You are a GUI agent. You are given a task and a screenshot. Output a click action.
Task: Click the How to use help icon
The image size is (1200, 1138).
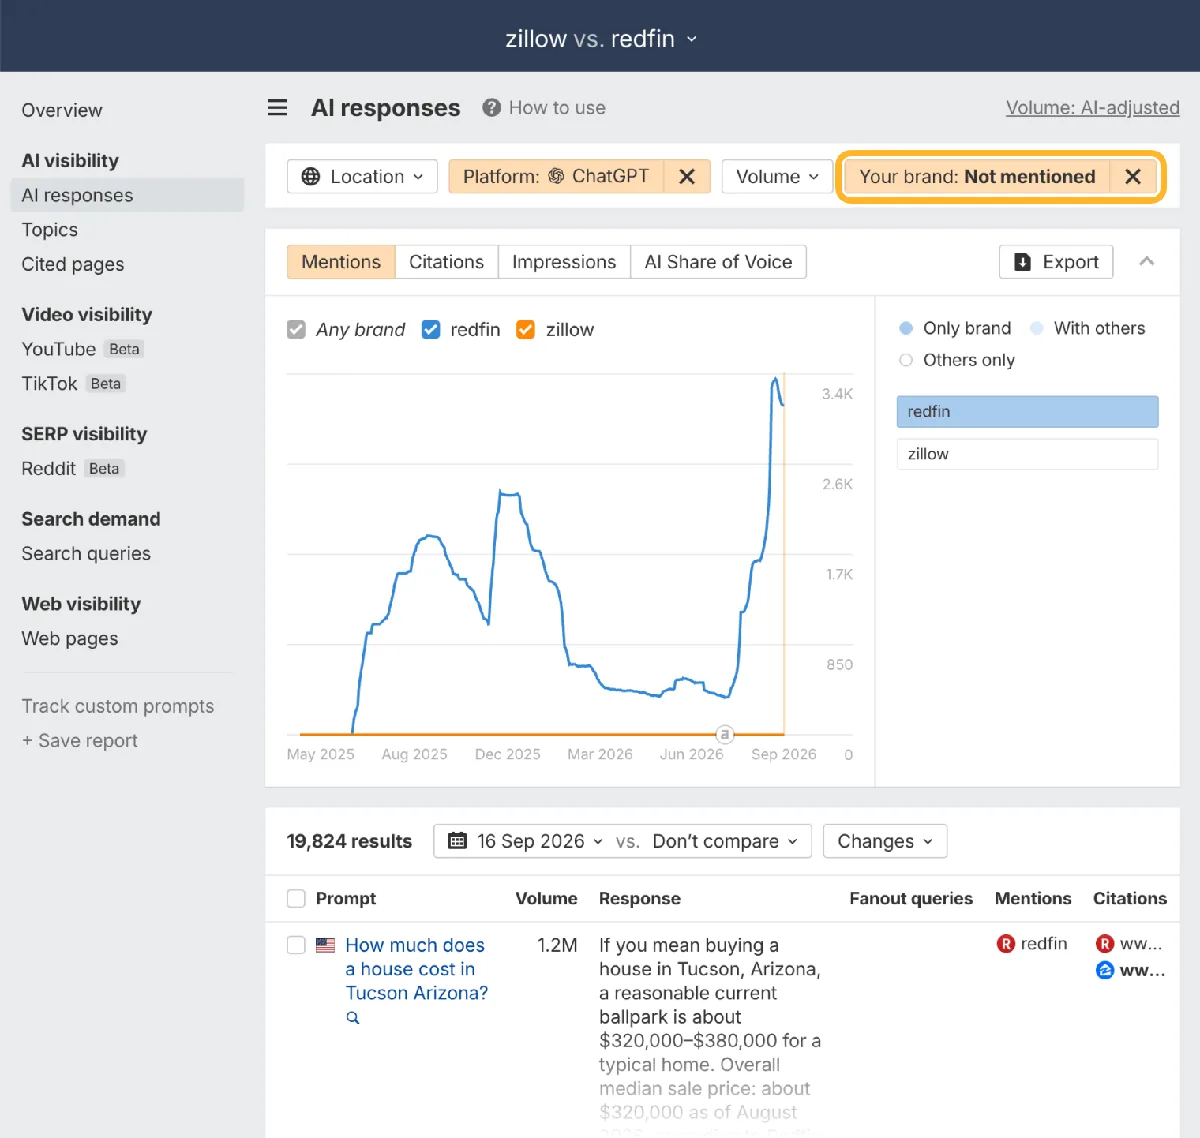tap(491, 107)
